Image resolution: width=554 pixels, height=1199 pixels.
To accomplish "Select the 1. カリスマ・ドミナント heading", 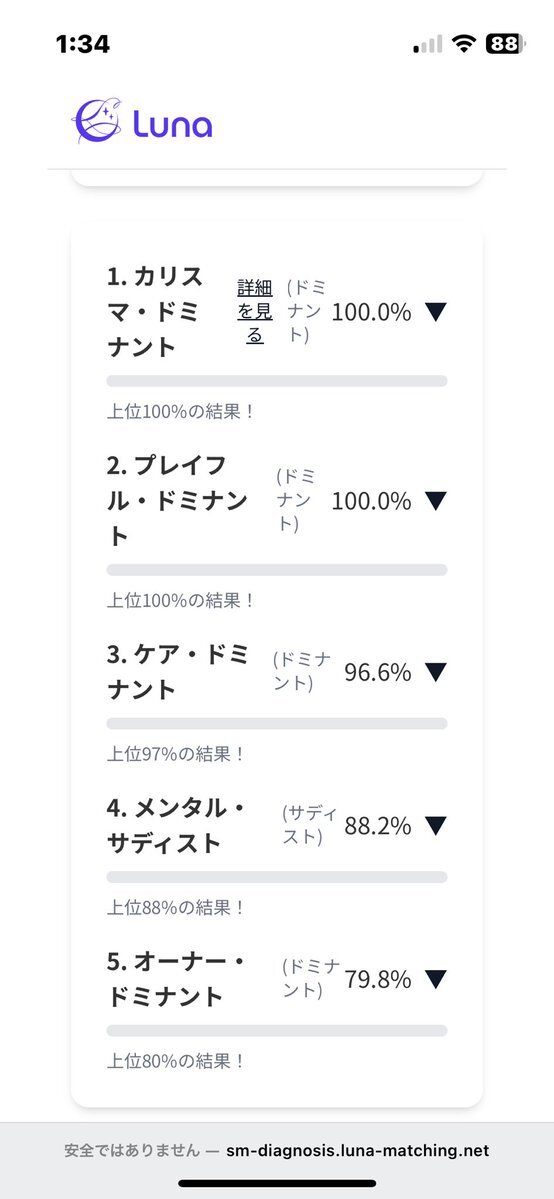I will coord(155,312).
